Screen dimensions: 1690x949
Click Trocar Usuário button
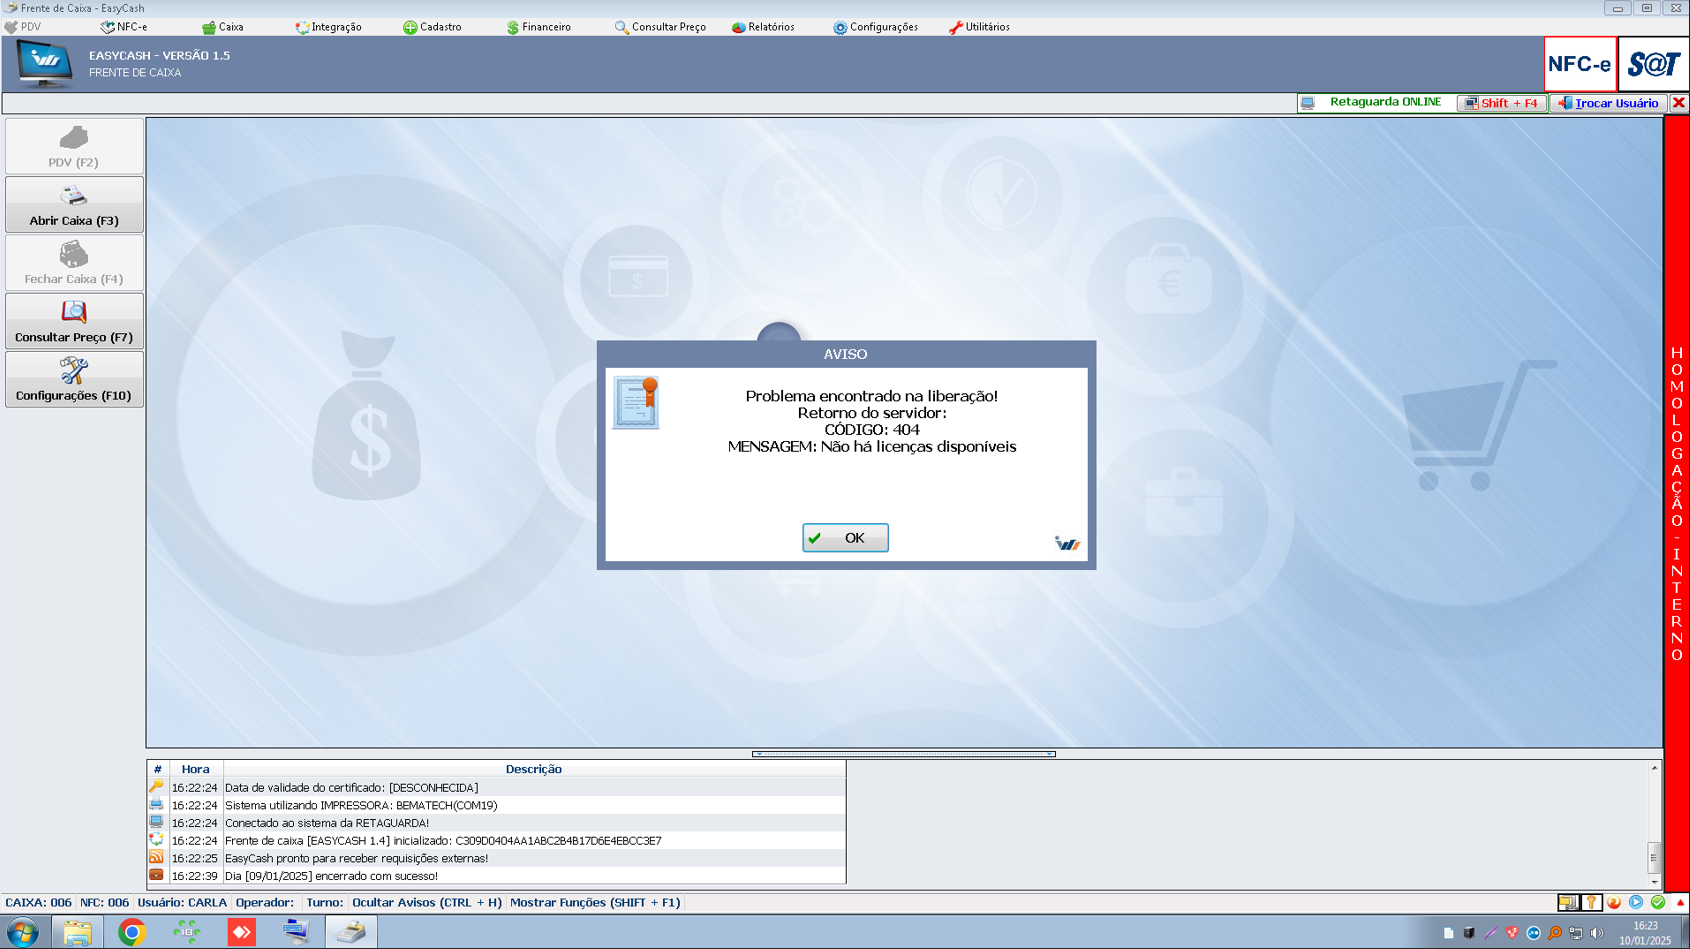tap(1608, 103)
